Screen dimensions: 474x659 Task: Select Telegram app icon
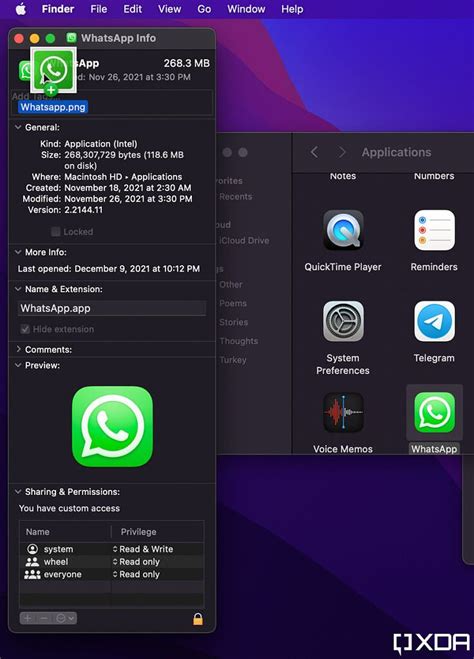tap(434, 321)
